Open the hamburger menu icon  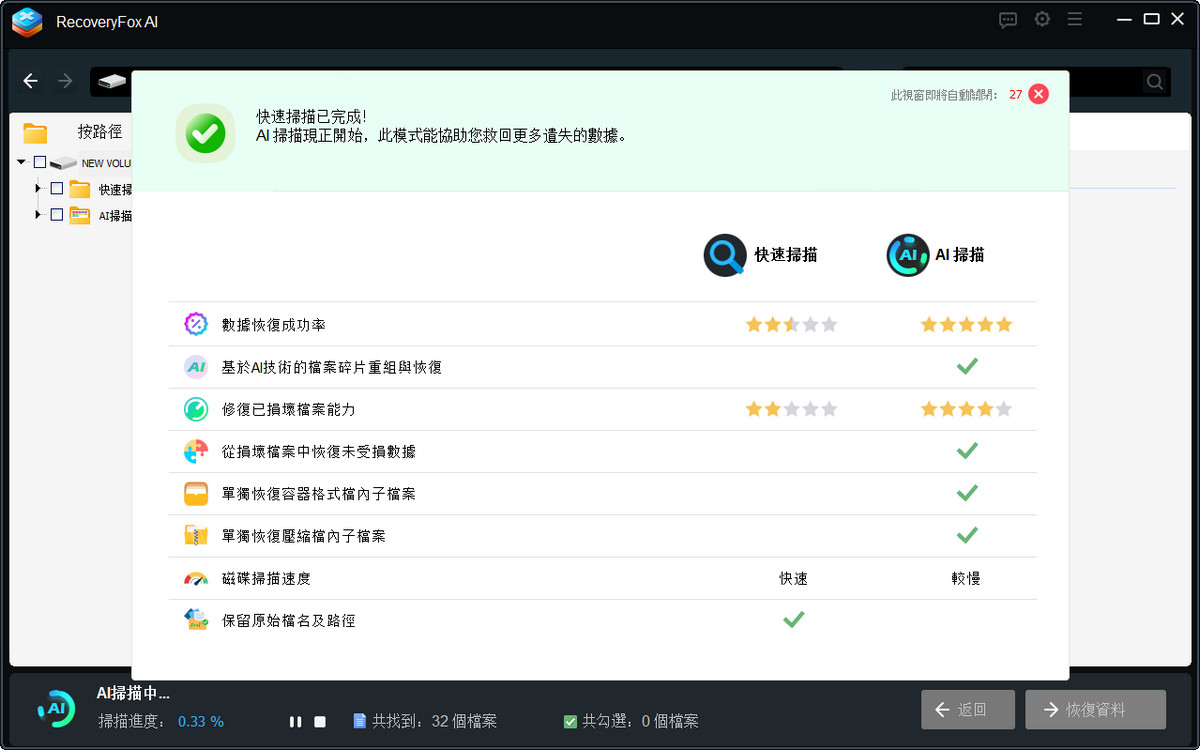click(x=1075, y=19)
